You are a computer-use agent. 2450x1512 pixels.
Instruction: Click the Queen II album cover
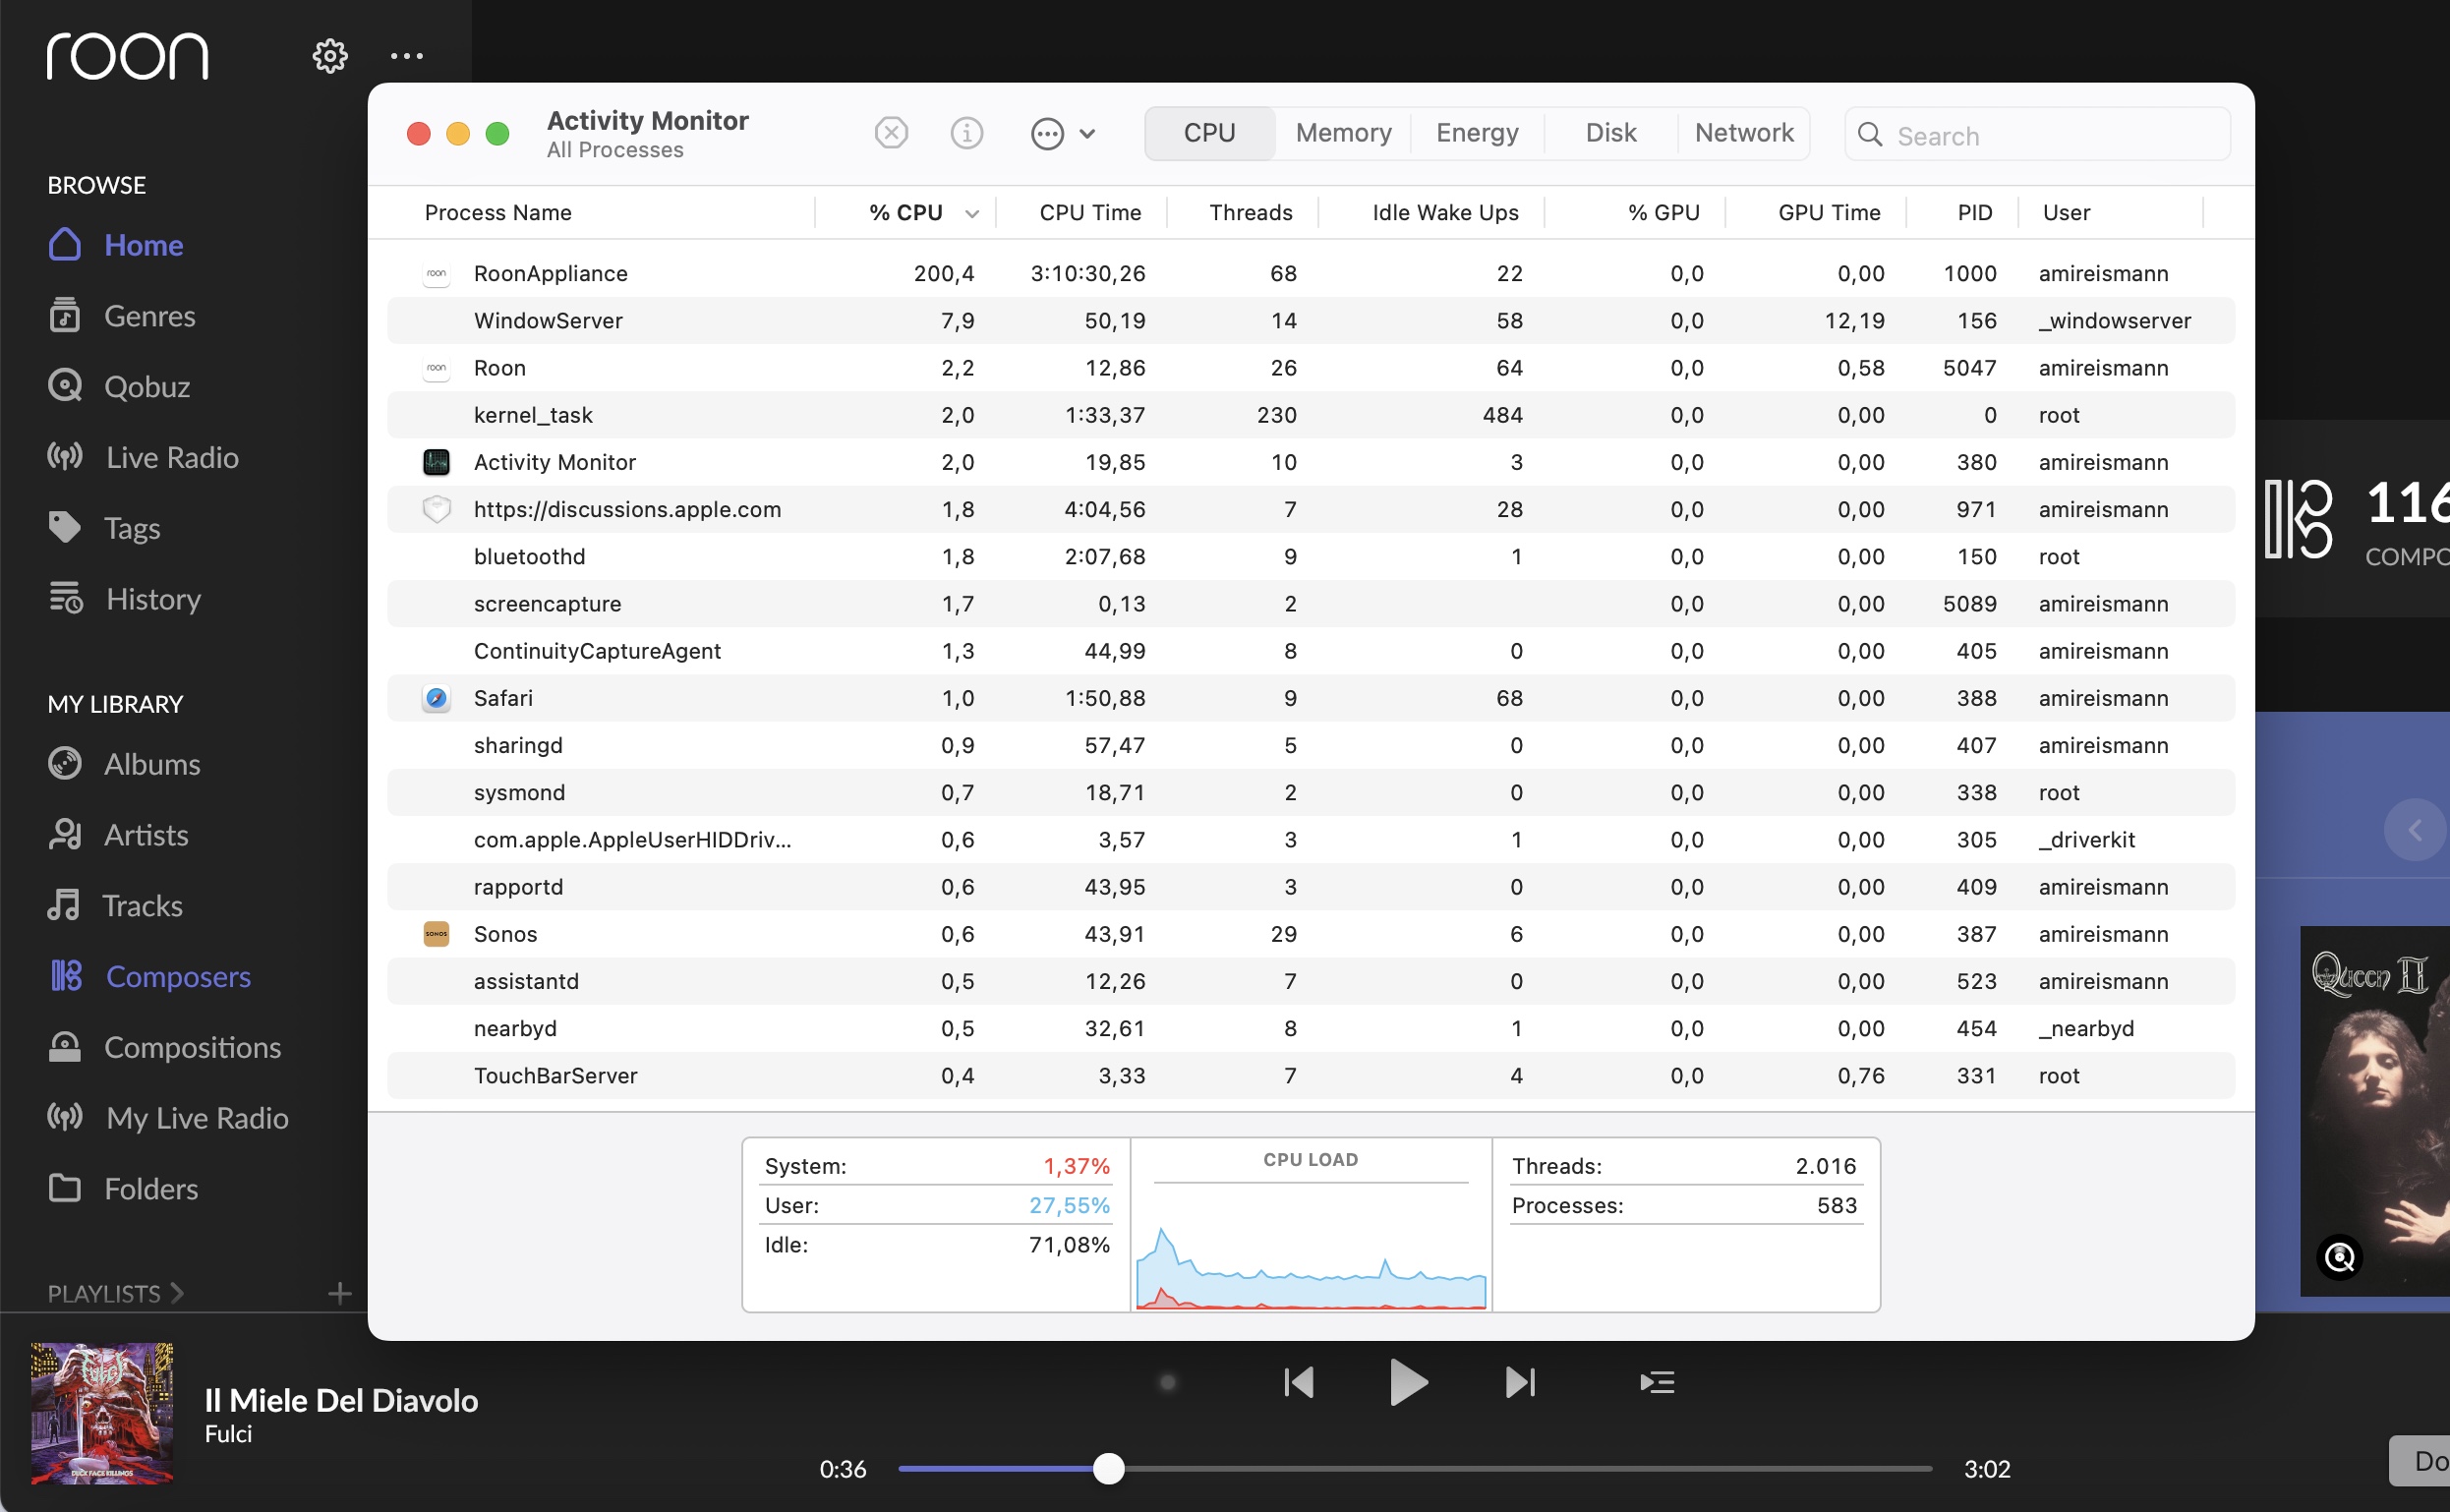2375,1111
